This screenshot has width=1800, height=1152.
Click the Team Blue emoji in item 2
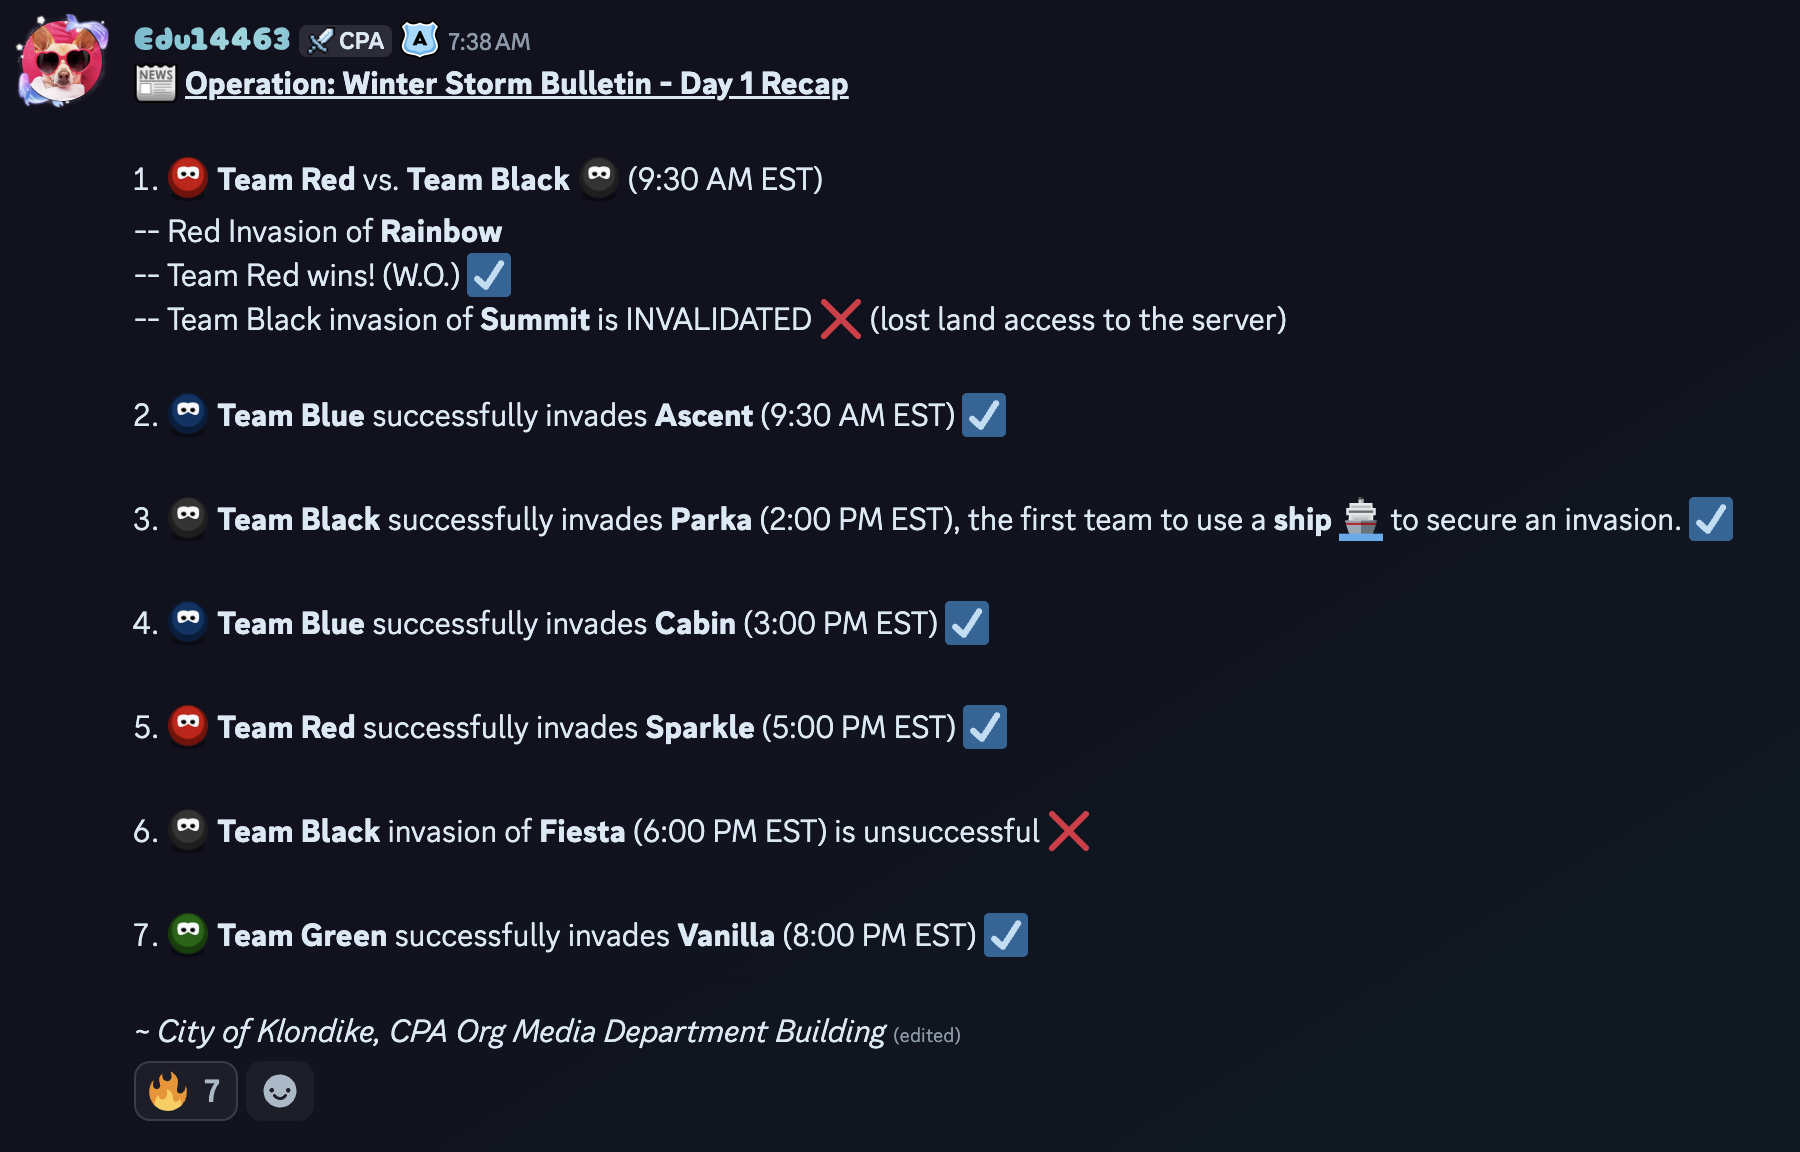[188, 414]
